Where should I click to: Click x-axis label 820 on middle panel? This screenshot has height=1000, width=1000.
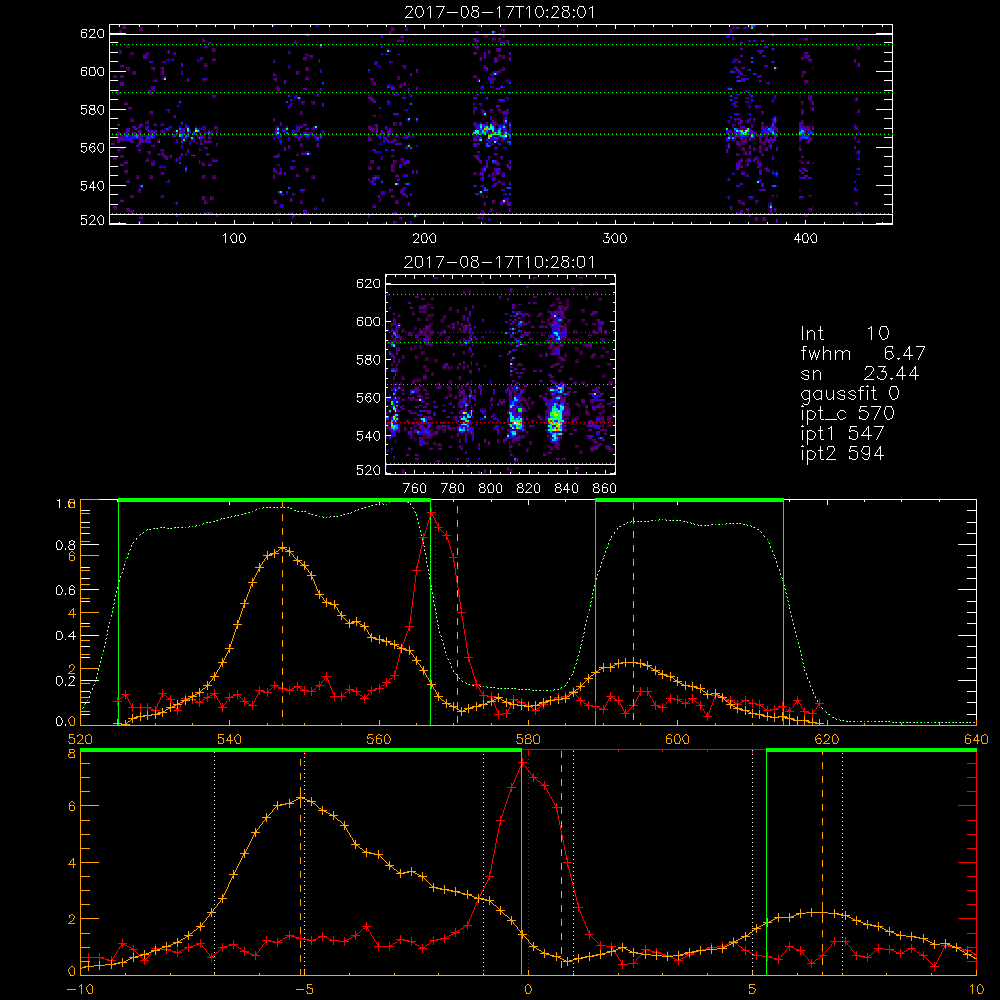529,489
